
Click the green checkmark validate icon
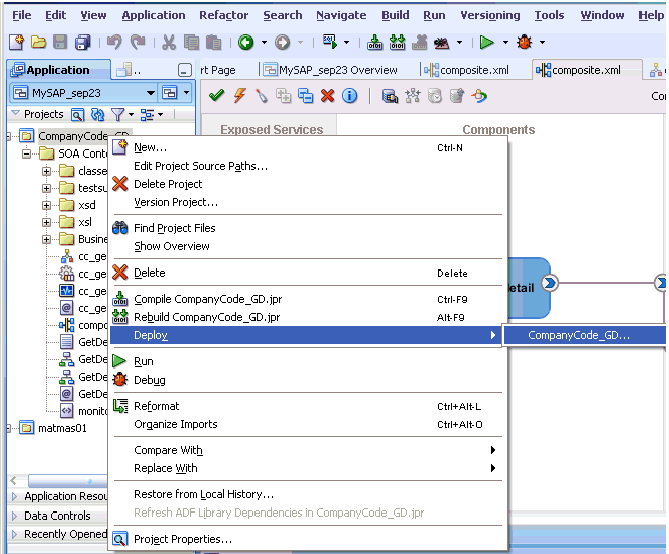(217, 96)
